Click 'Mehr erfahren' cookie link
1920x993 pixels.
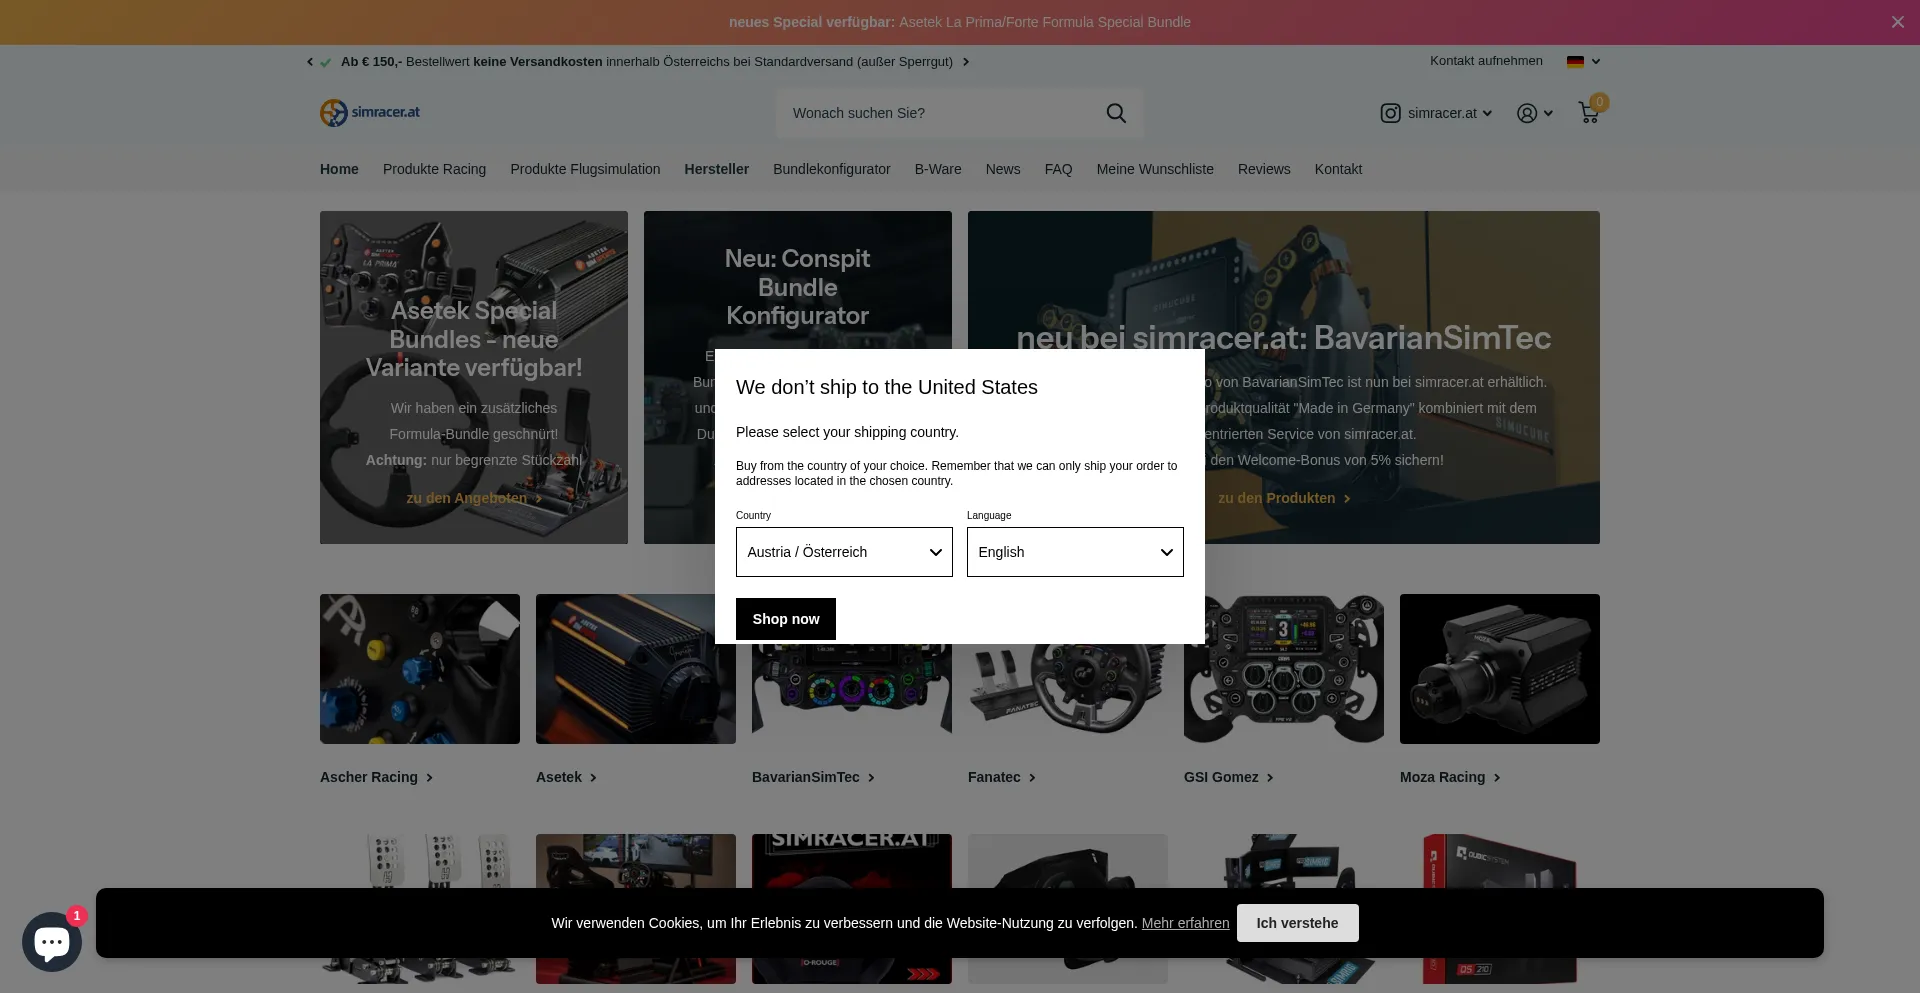[1185, 923]
